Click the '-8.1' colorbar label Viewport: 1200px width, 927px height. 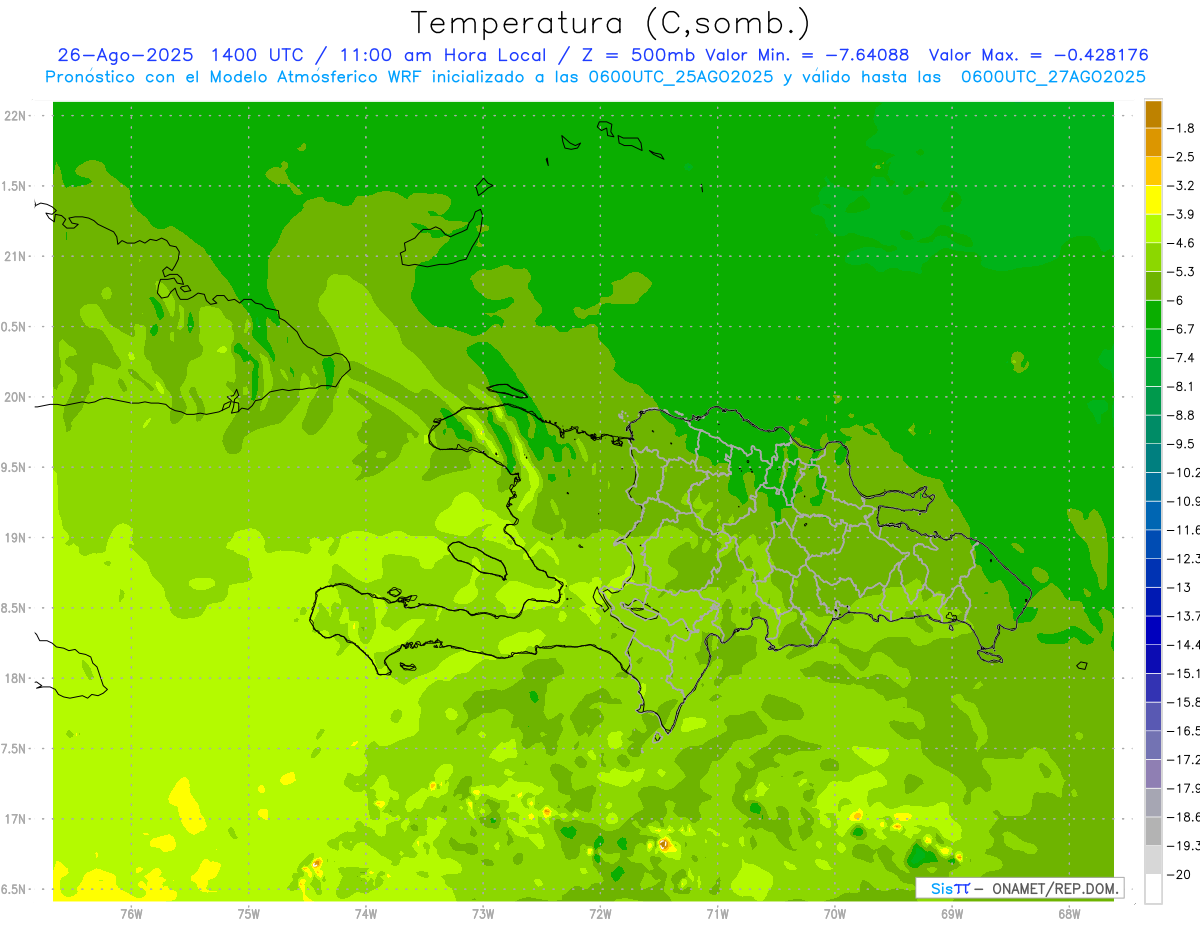[x=1183, y=386]
